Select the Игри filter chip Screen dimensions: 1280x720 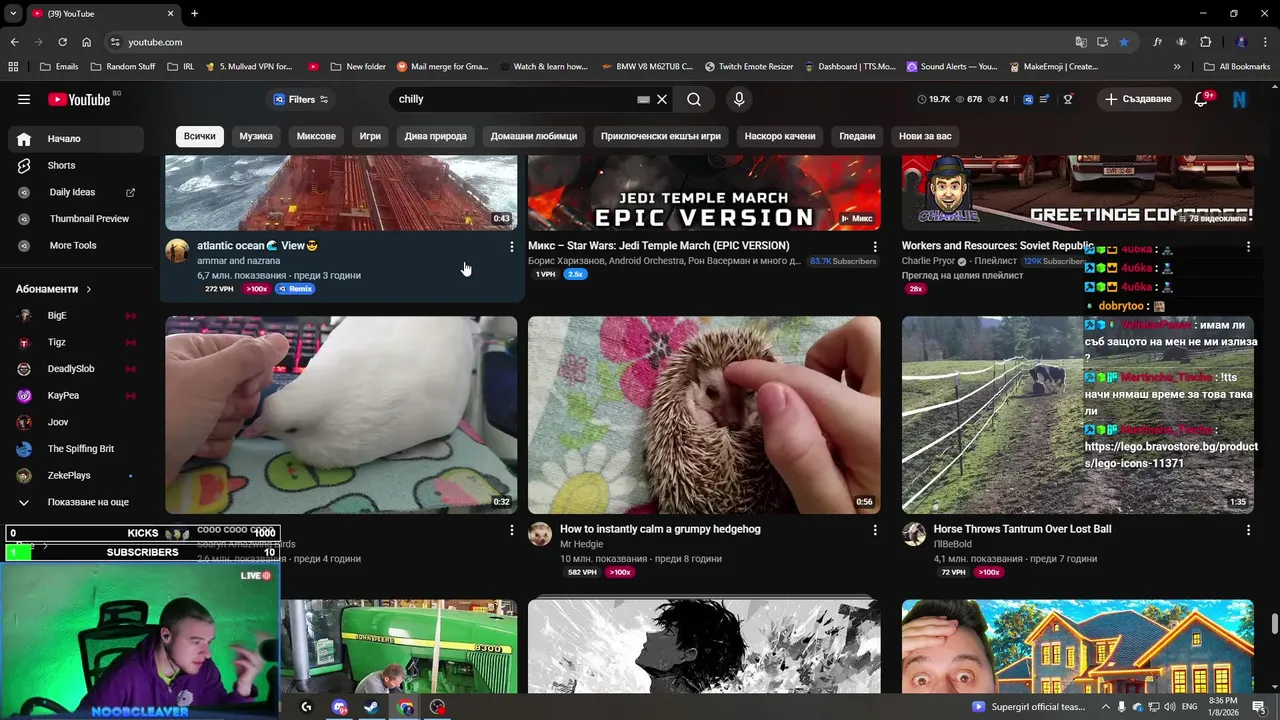370,136
